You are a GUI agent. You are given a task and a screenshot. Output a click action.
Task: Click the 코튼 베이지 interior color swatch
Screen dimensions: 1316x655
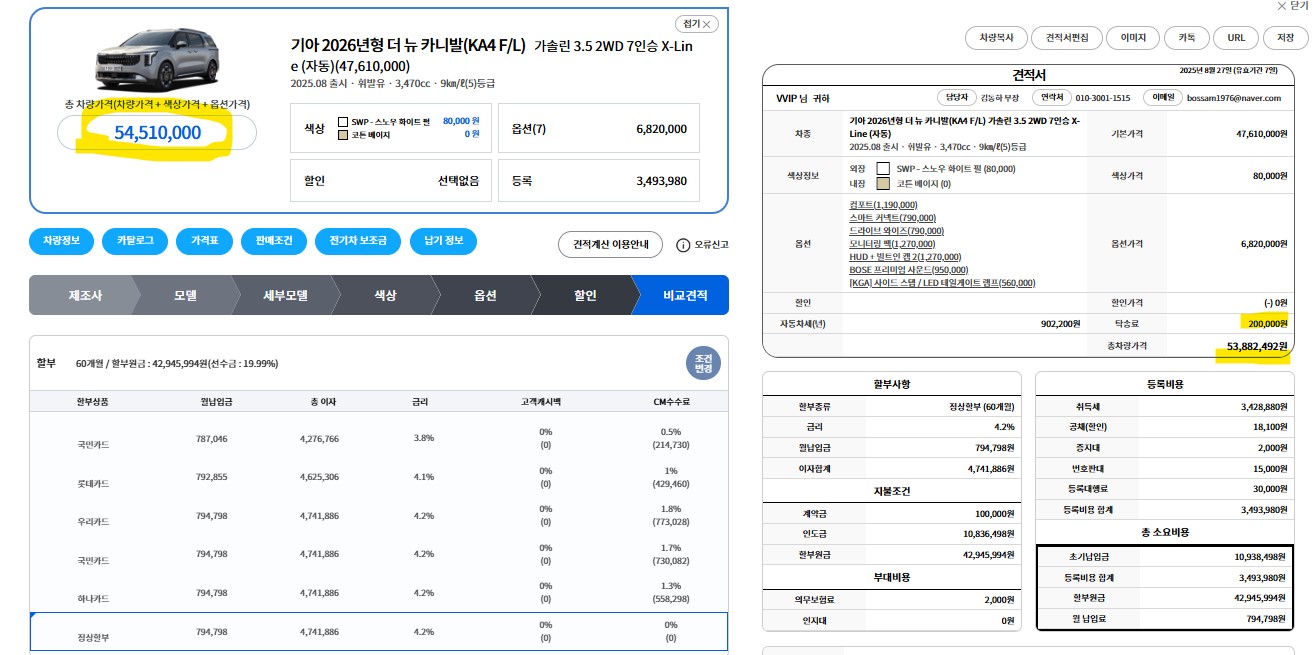click(343, 134)
